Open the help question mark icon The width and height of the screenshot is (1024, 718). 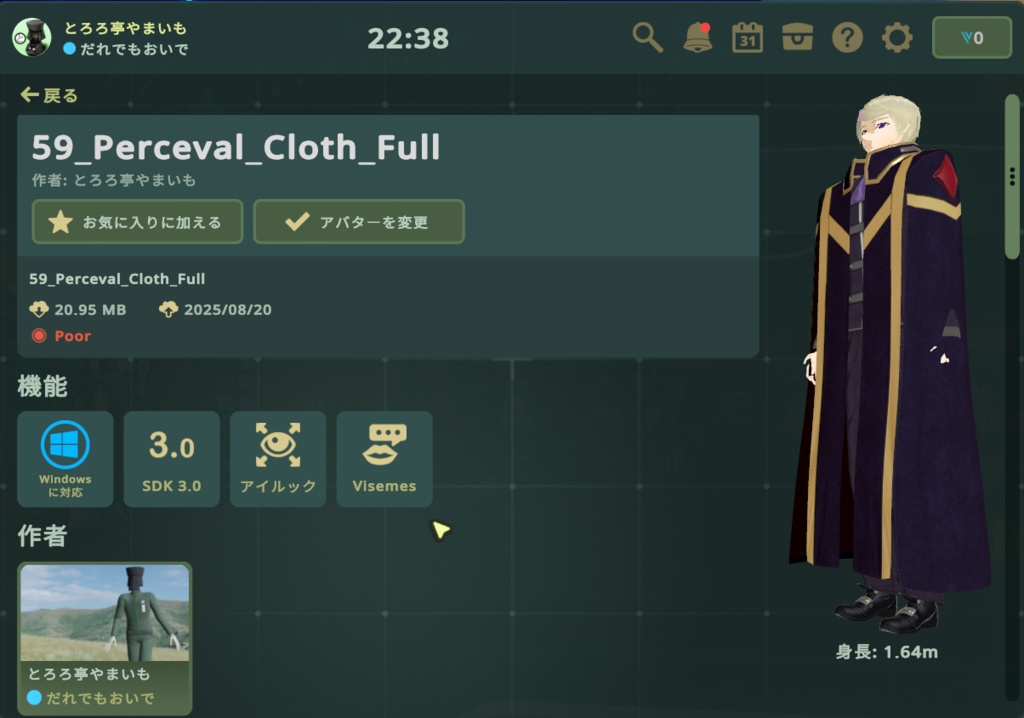pyautogui.click(x=847, y=38)
